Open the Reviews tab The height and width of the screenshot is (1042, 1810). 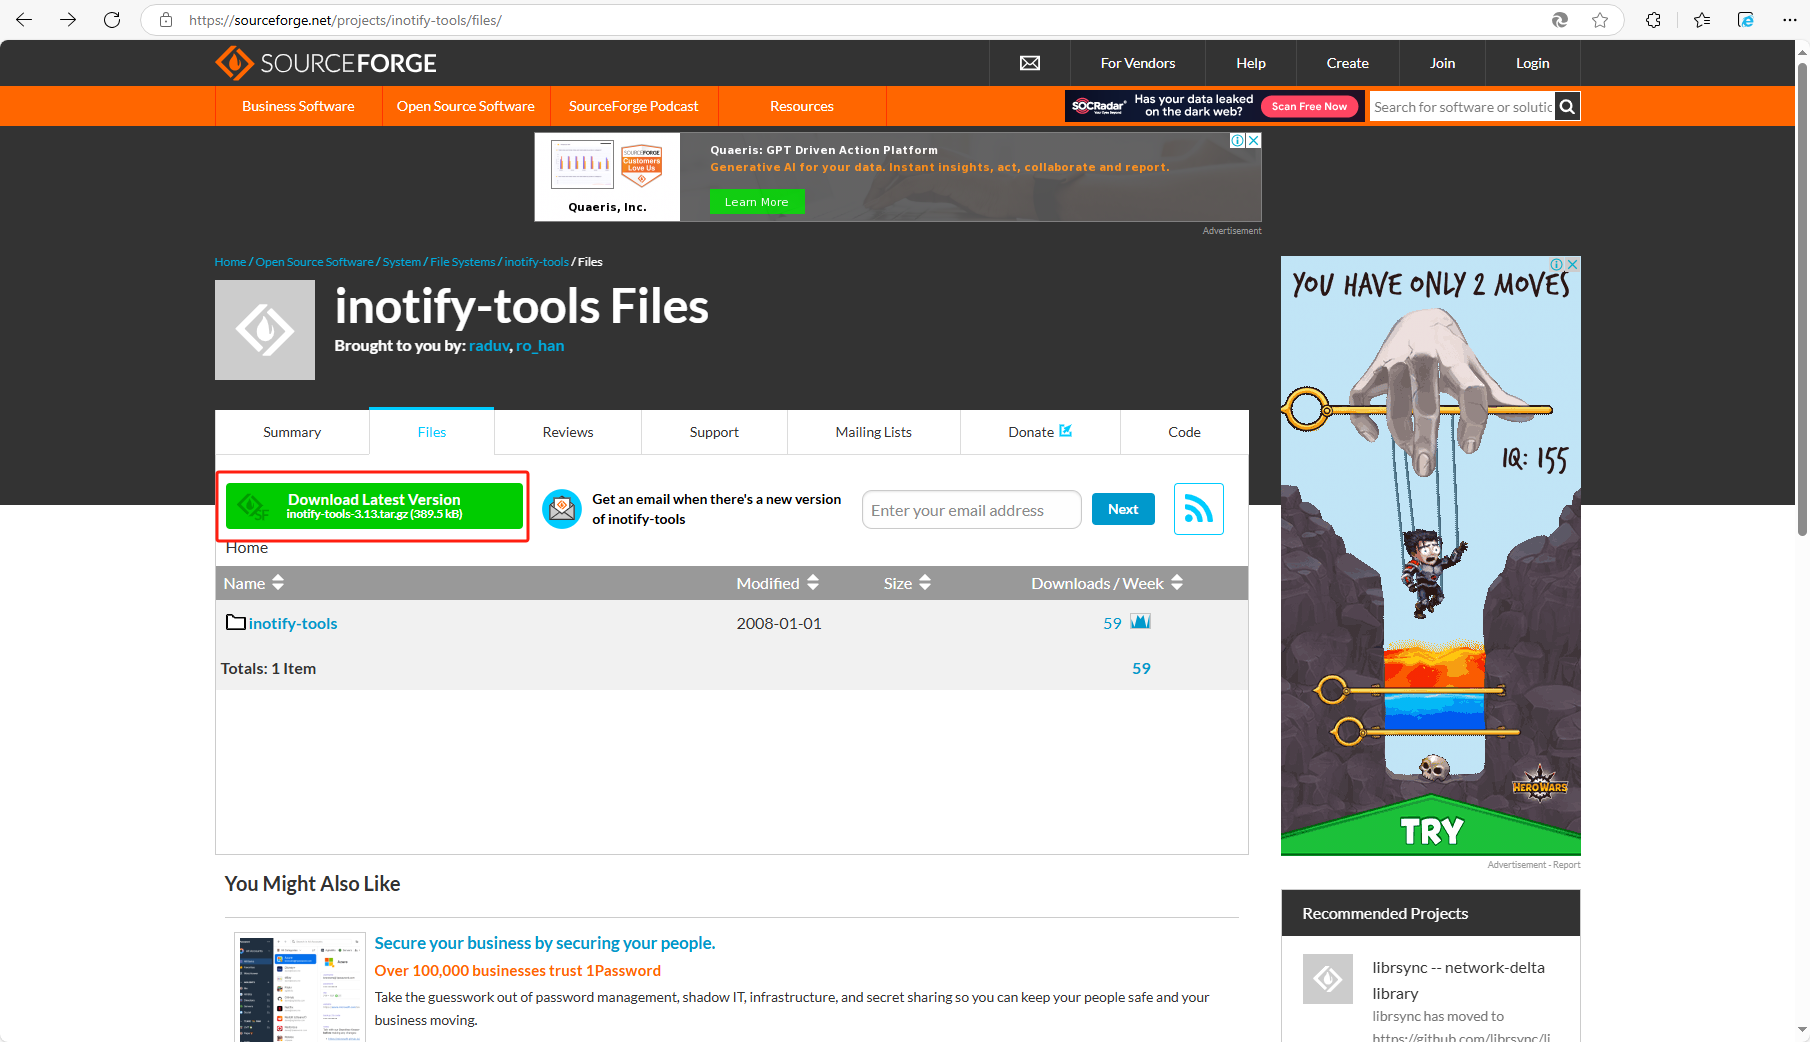568,432
